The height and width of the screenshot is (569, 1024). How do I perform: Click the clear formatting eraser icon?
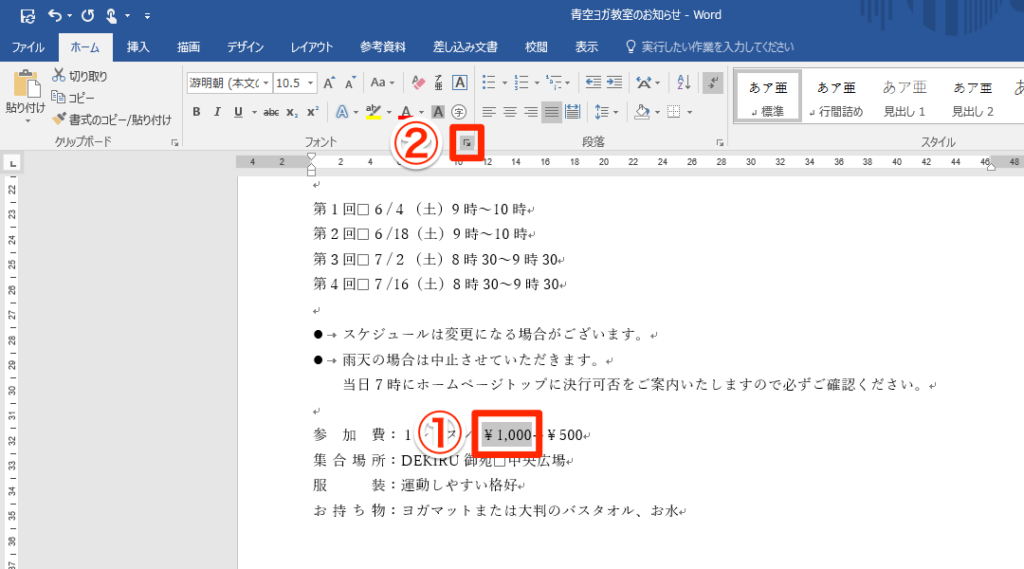[419, 83]
